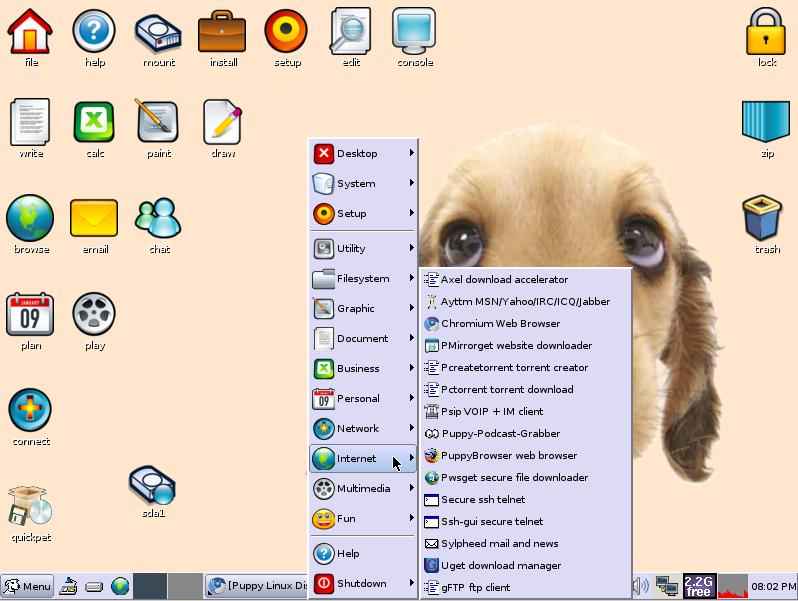Open the paint desktop icon
The width and height of the screenshot is (798, 601).
(158, 122)
